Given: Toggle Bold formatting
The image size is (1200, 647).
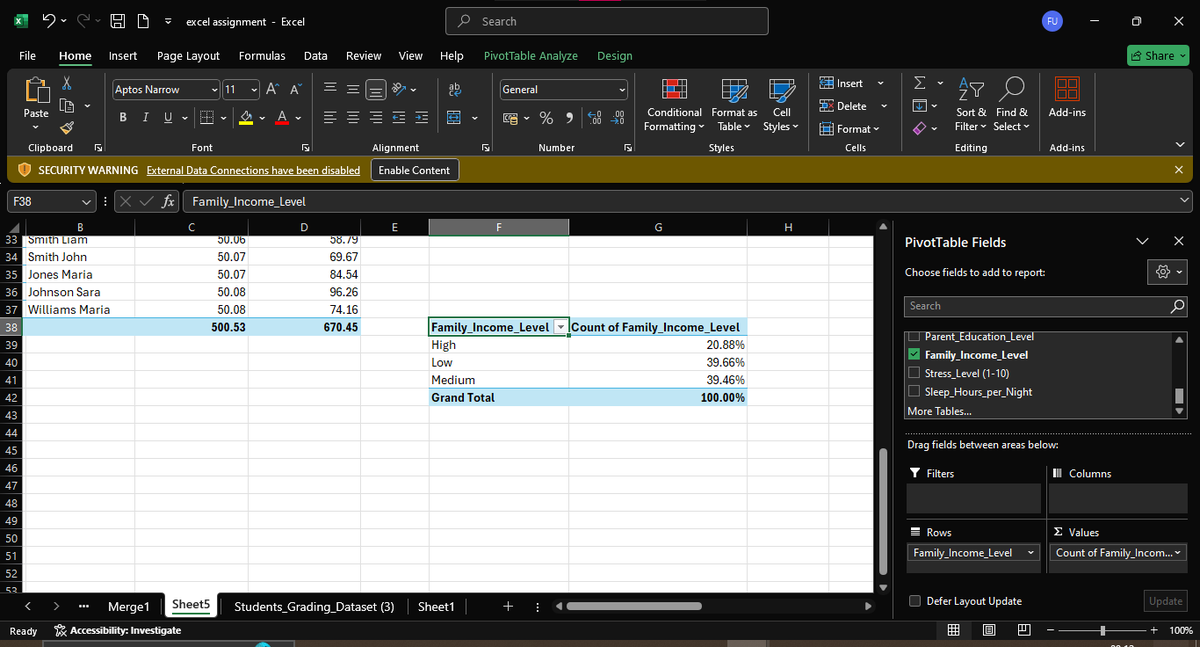Looking at the screenshot, I should (122, 118).
